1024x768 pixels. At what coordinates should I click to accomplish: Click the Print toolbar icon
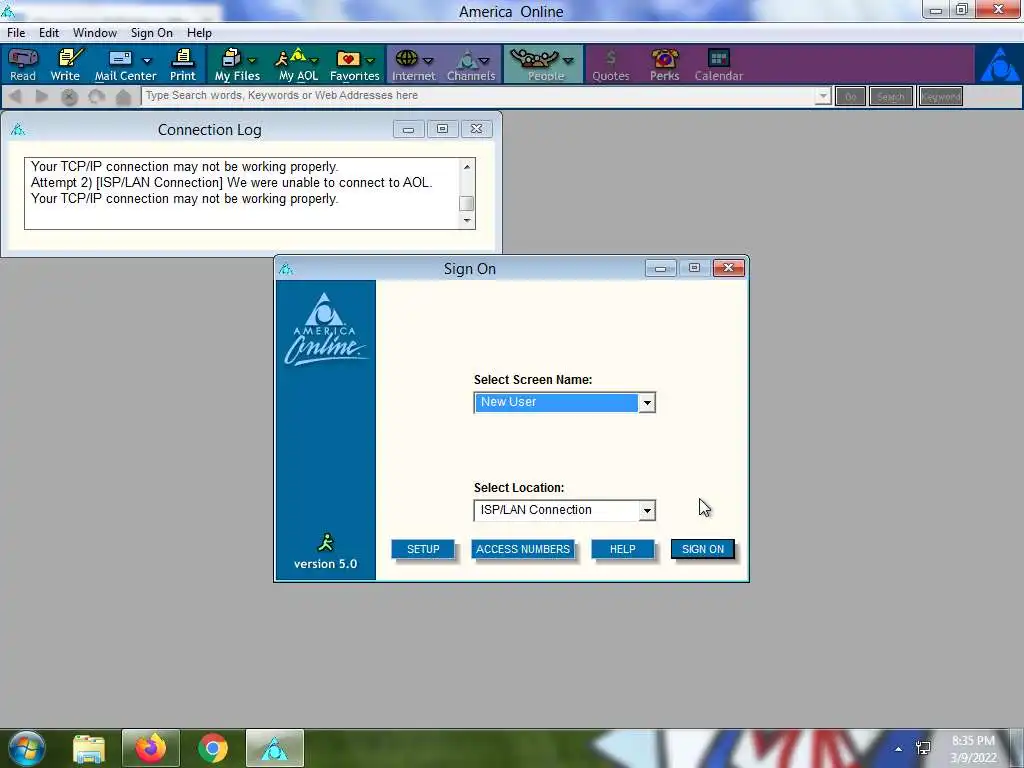(x=183, y=65)
